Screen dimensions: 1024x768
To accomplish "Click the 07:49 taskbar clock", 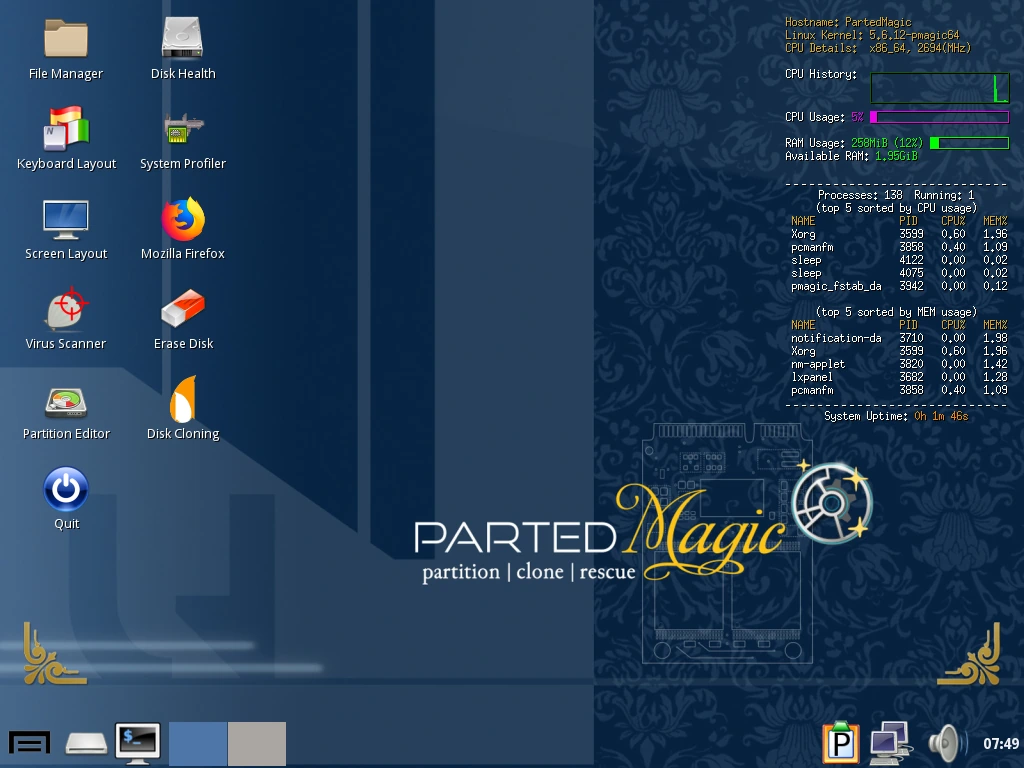I will (x=1000, y=743).
